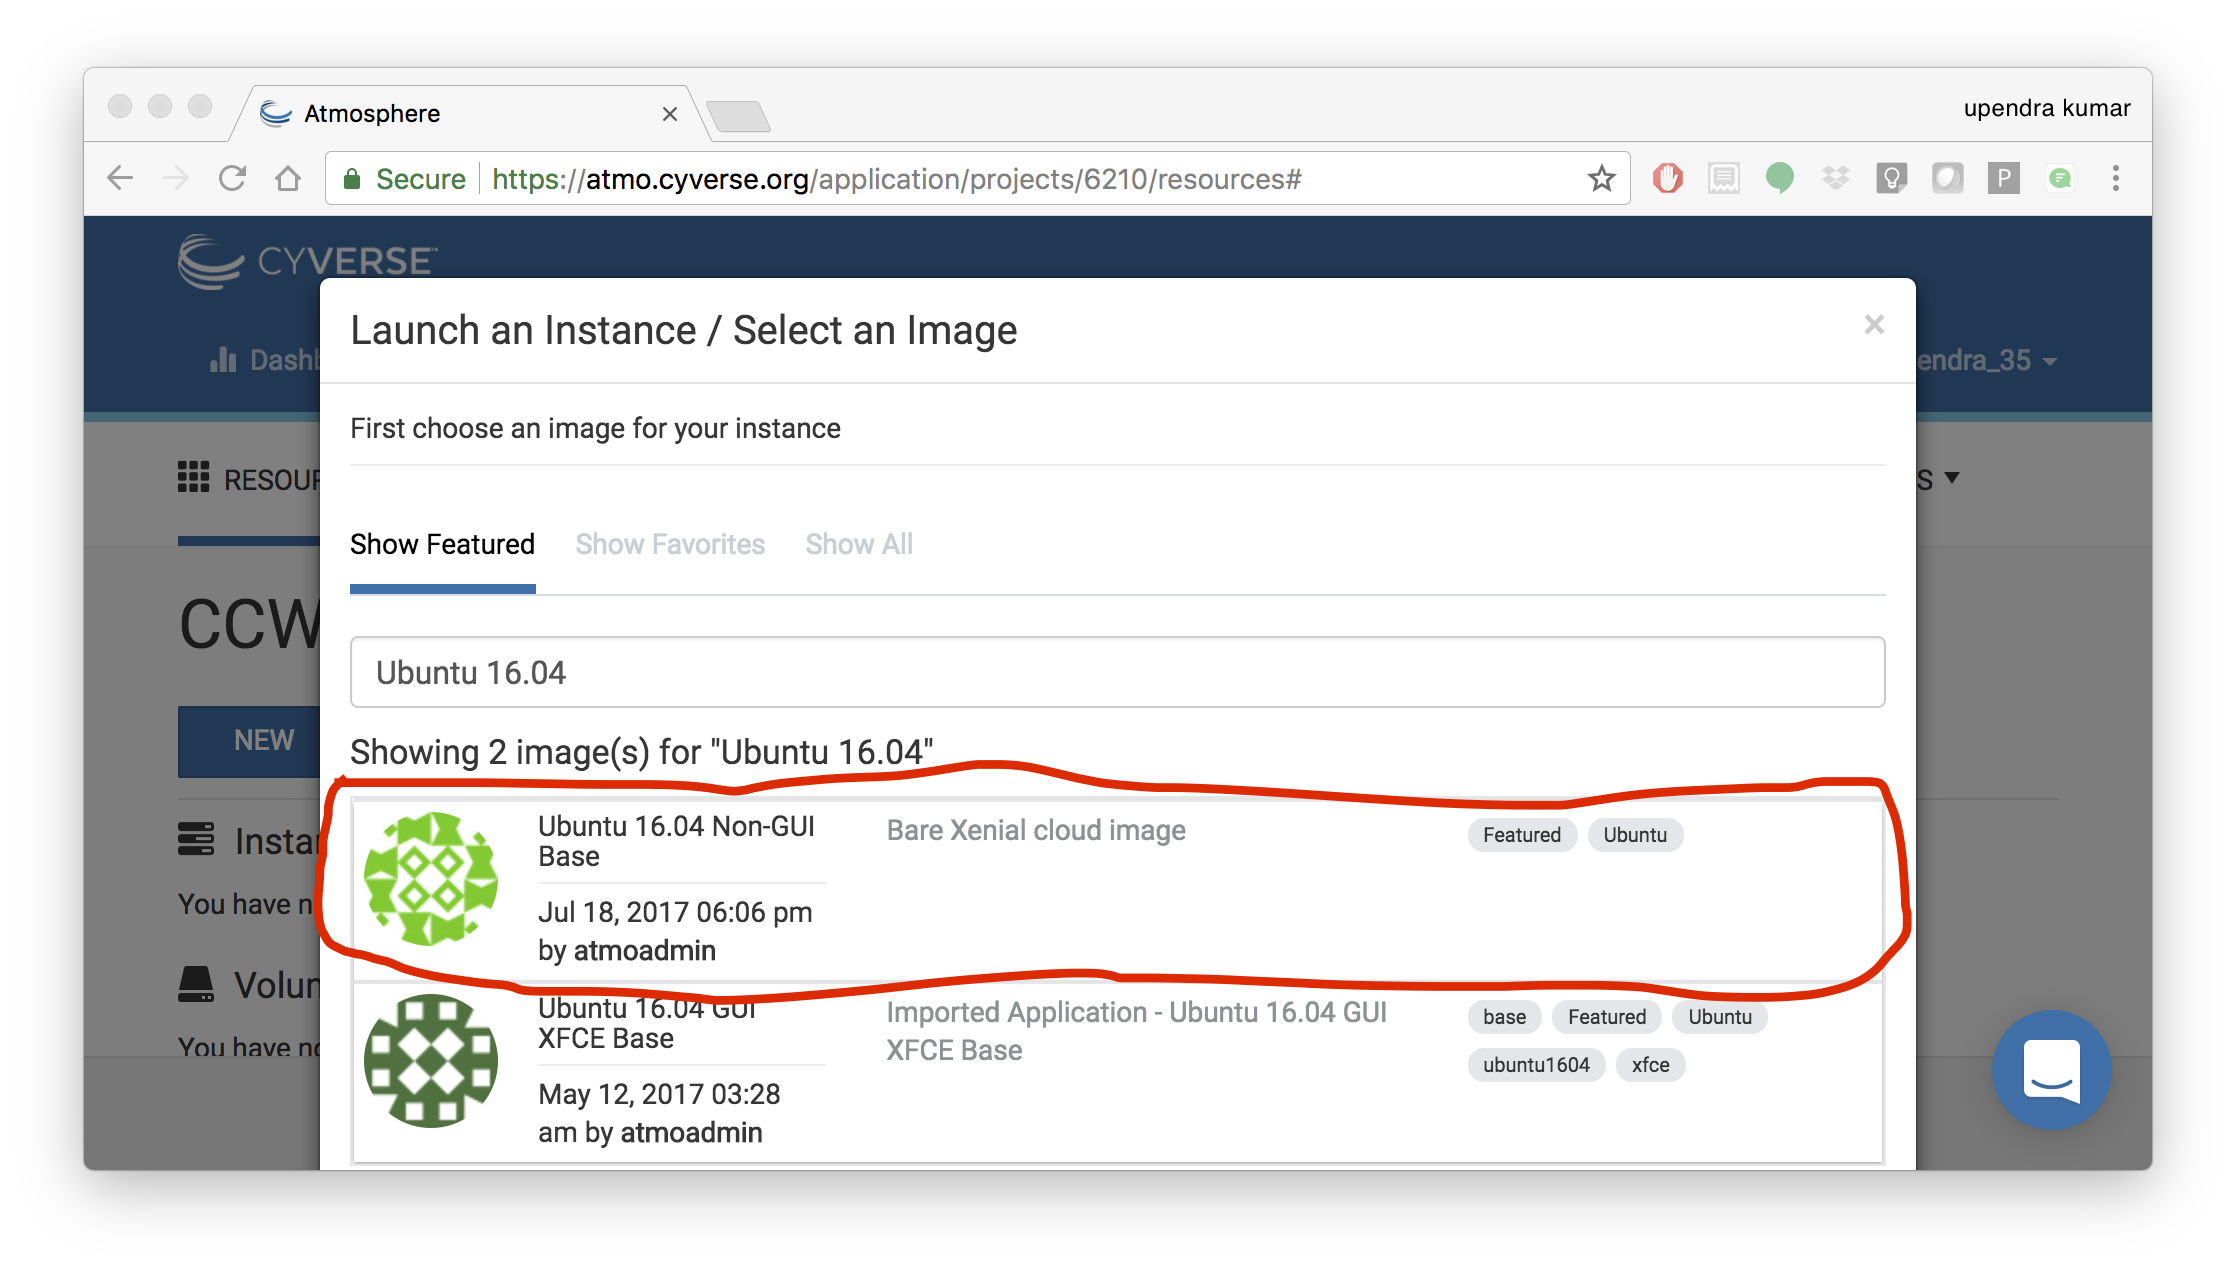This screenshot has height=1270, width=2236.
Task: Click 'by atmoadmin' on Non-GUI Base row
Action: point(627,950)
